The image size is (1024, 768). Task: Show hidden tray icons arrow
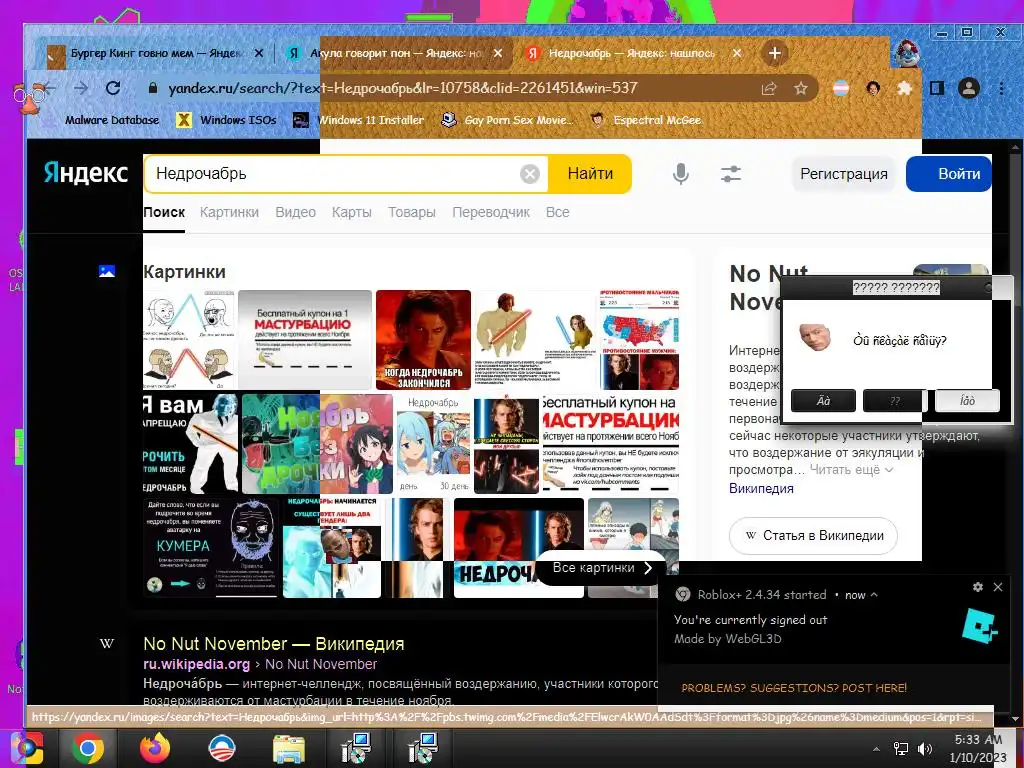pos(876,748)
